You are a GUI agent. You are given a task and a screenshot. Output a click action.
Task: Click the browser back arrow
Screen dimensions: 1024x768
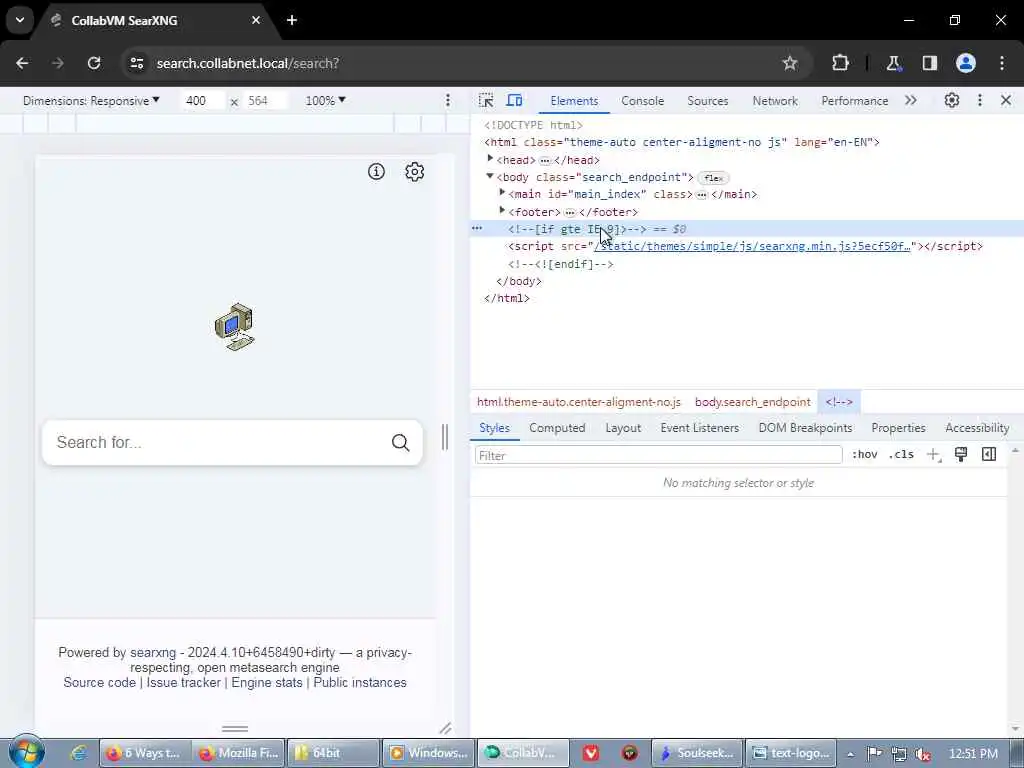(x=22, y=63)
